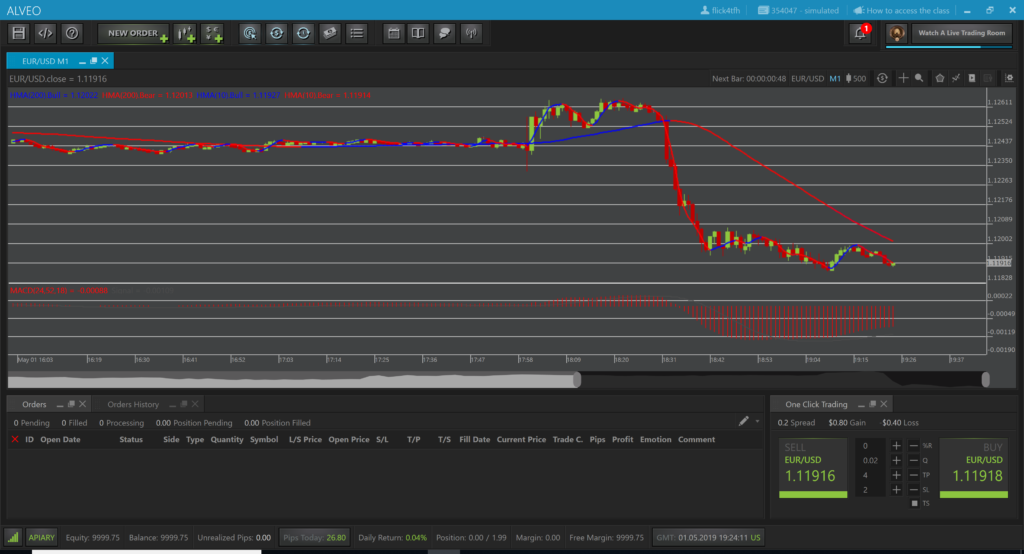Select the crosshair tool on chart toolbar
This screenshot has width=1024, height=554.
pyautogui.click(x=903, y=78)
